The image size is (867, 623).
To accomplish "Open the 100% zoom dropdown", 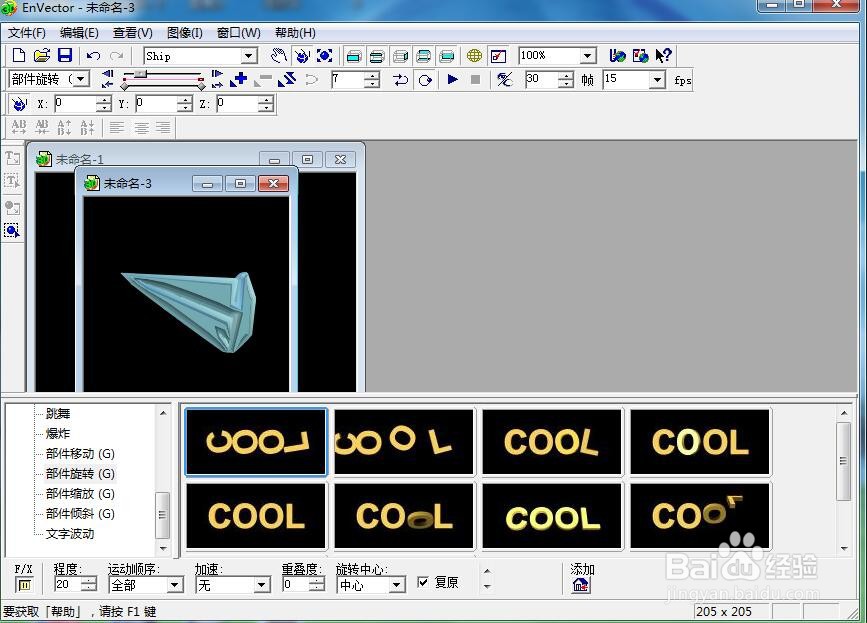I will [x=587, y=55].
